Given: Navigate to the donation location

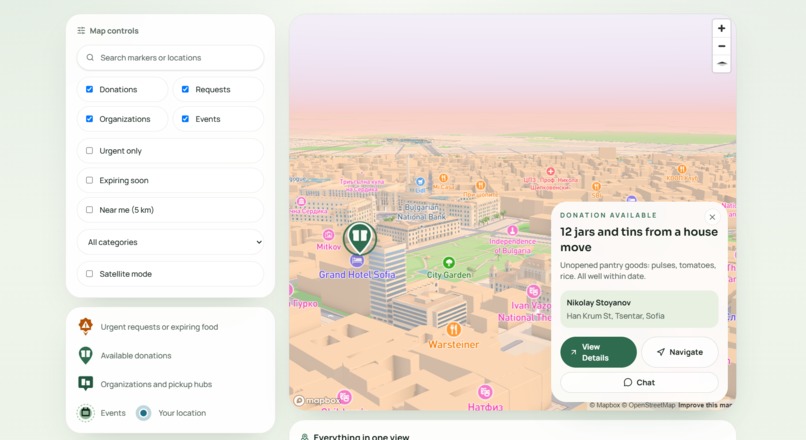Looking at the screenshot, I should [680, 352].
